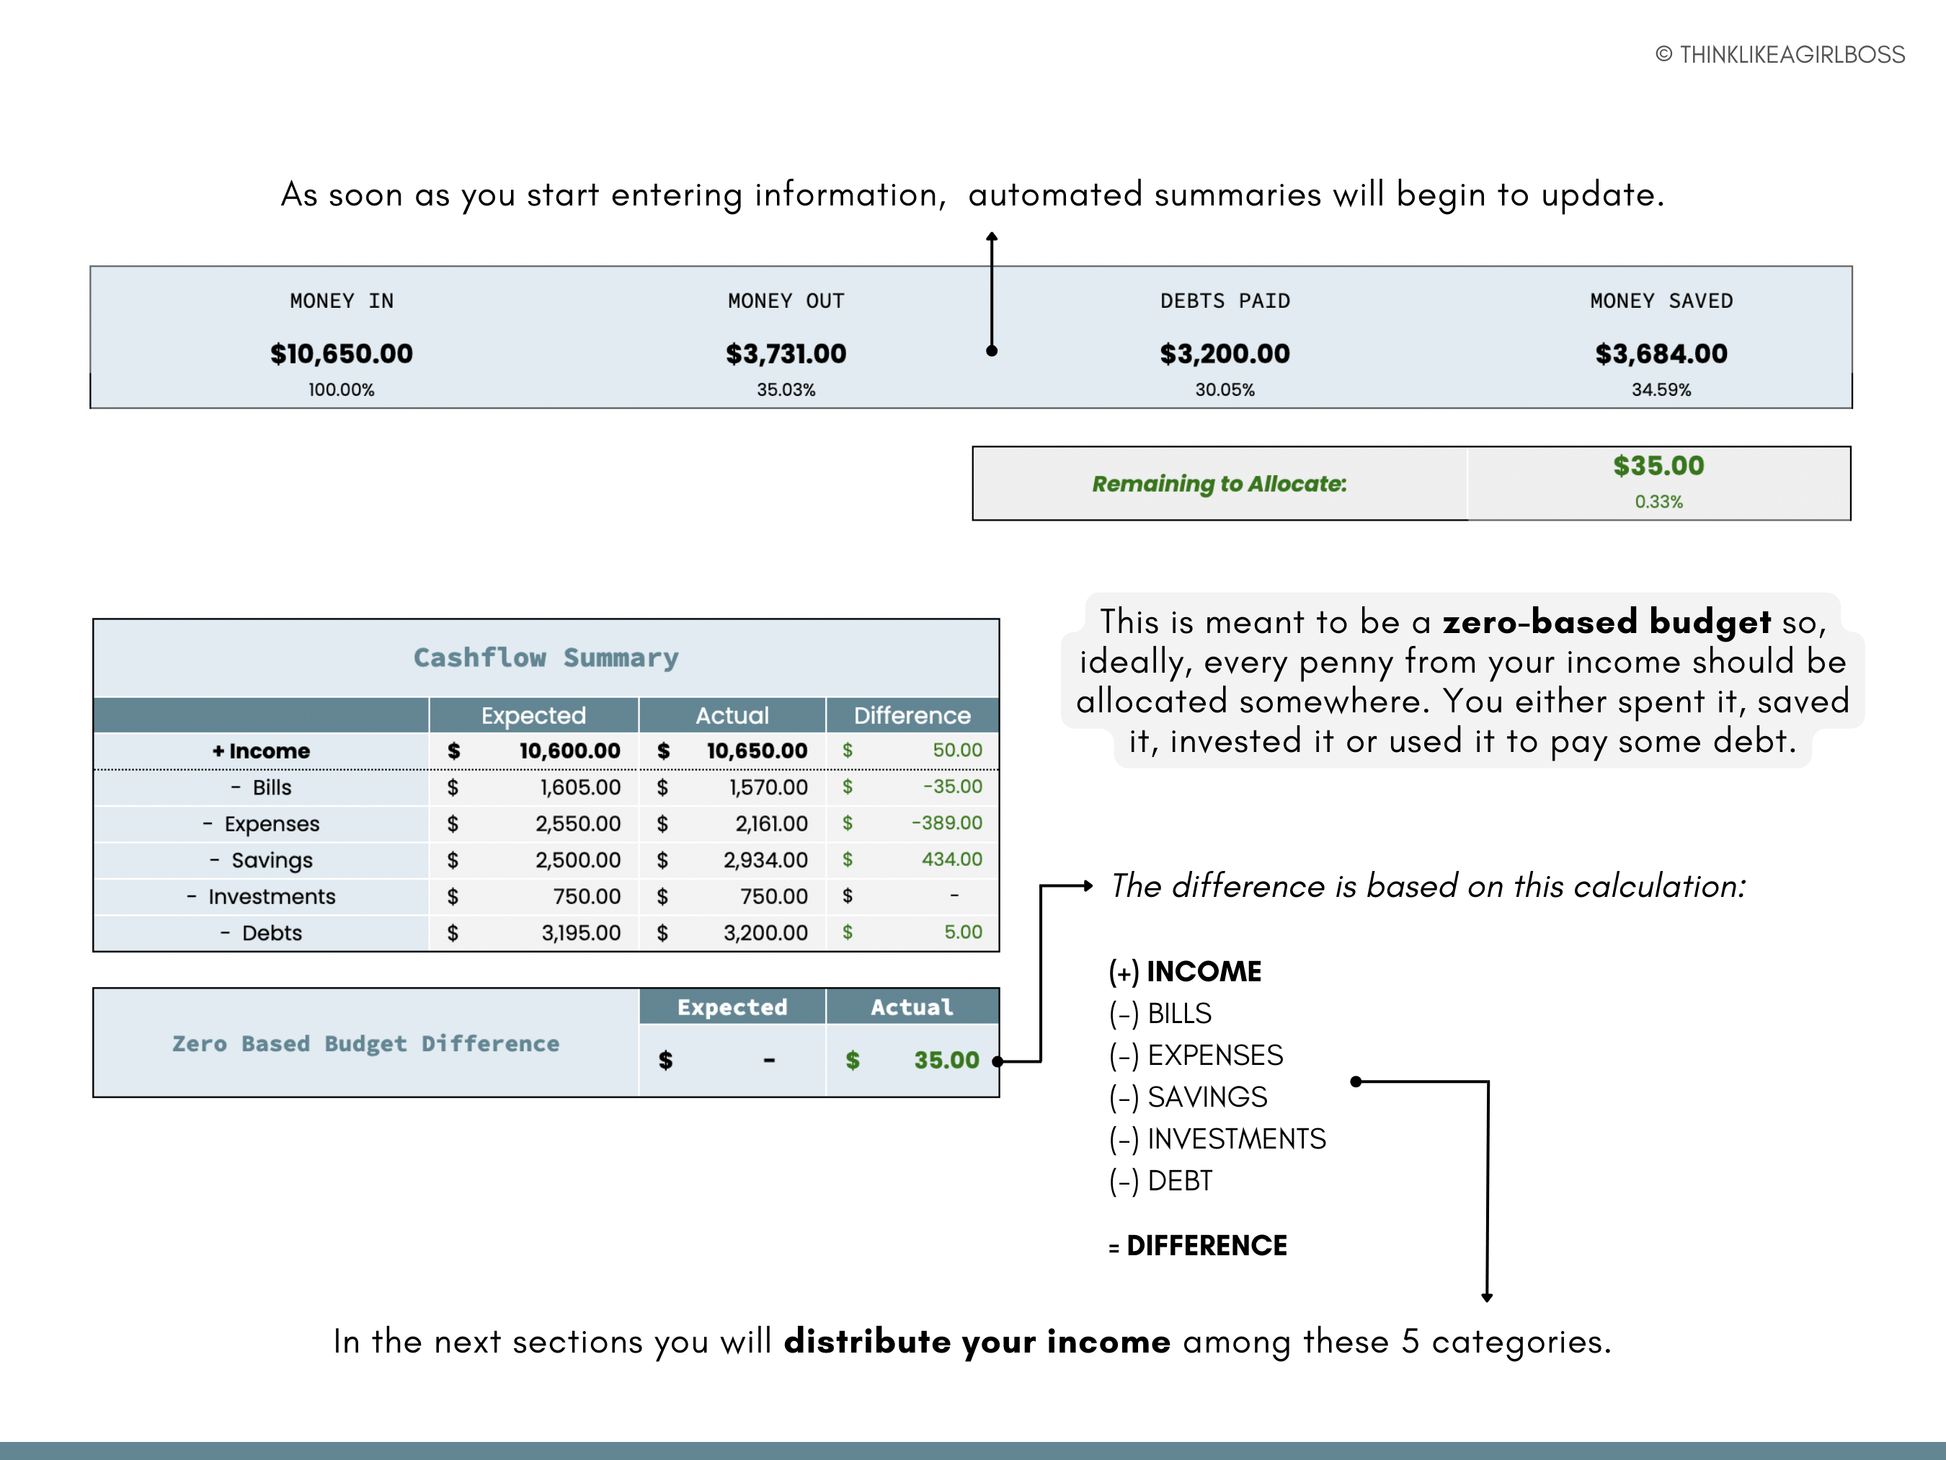Select the MONEY SAVED amount $3,684.00
Screen dimensions: 1946x1460
click(1661, 353)
